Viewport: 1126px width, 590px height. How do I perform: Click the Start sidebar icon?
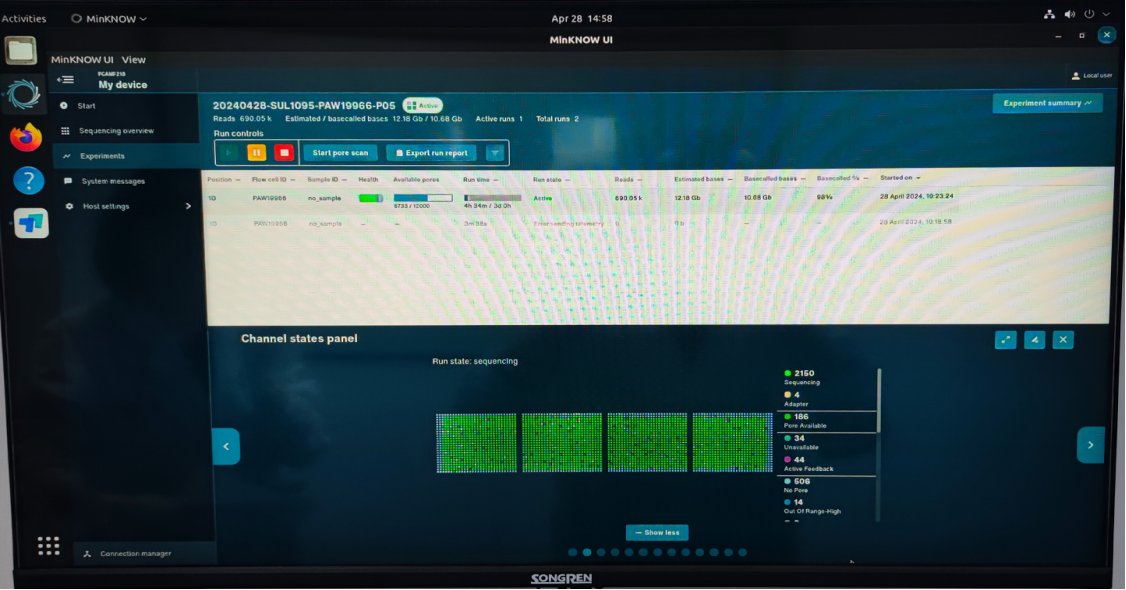click(x=64, y=106)
